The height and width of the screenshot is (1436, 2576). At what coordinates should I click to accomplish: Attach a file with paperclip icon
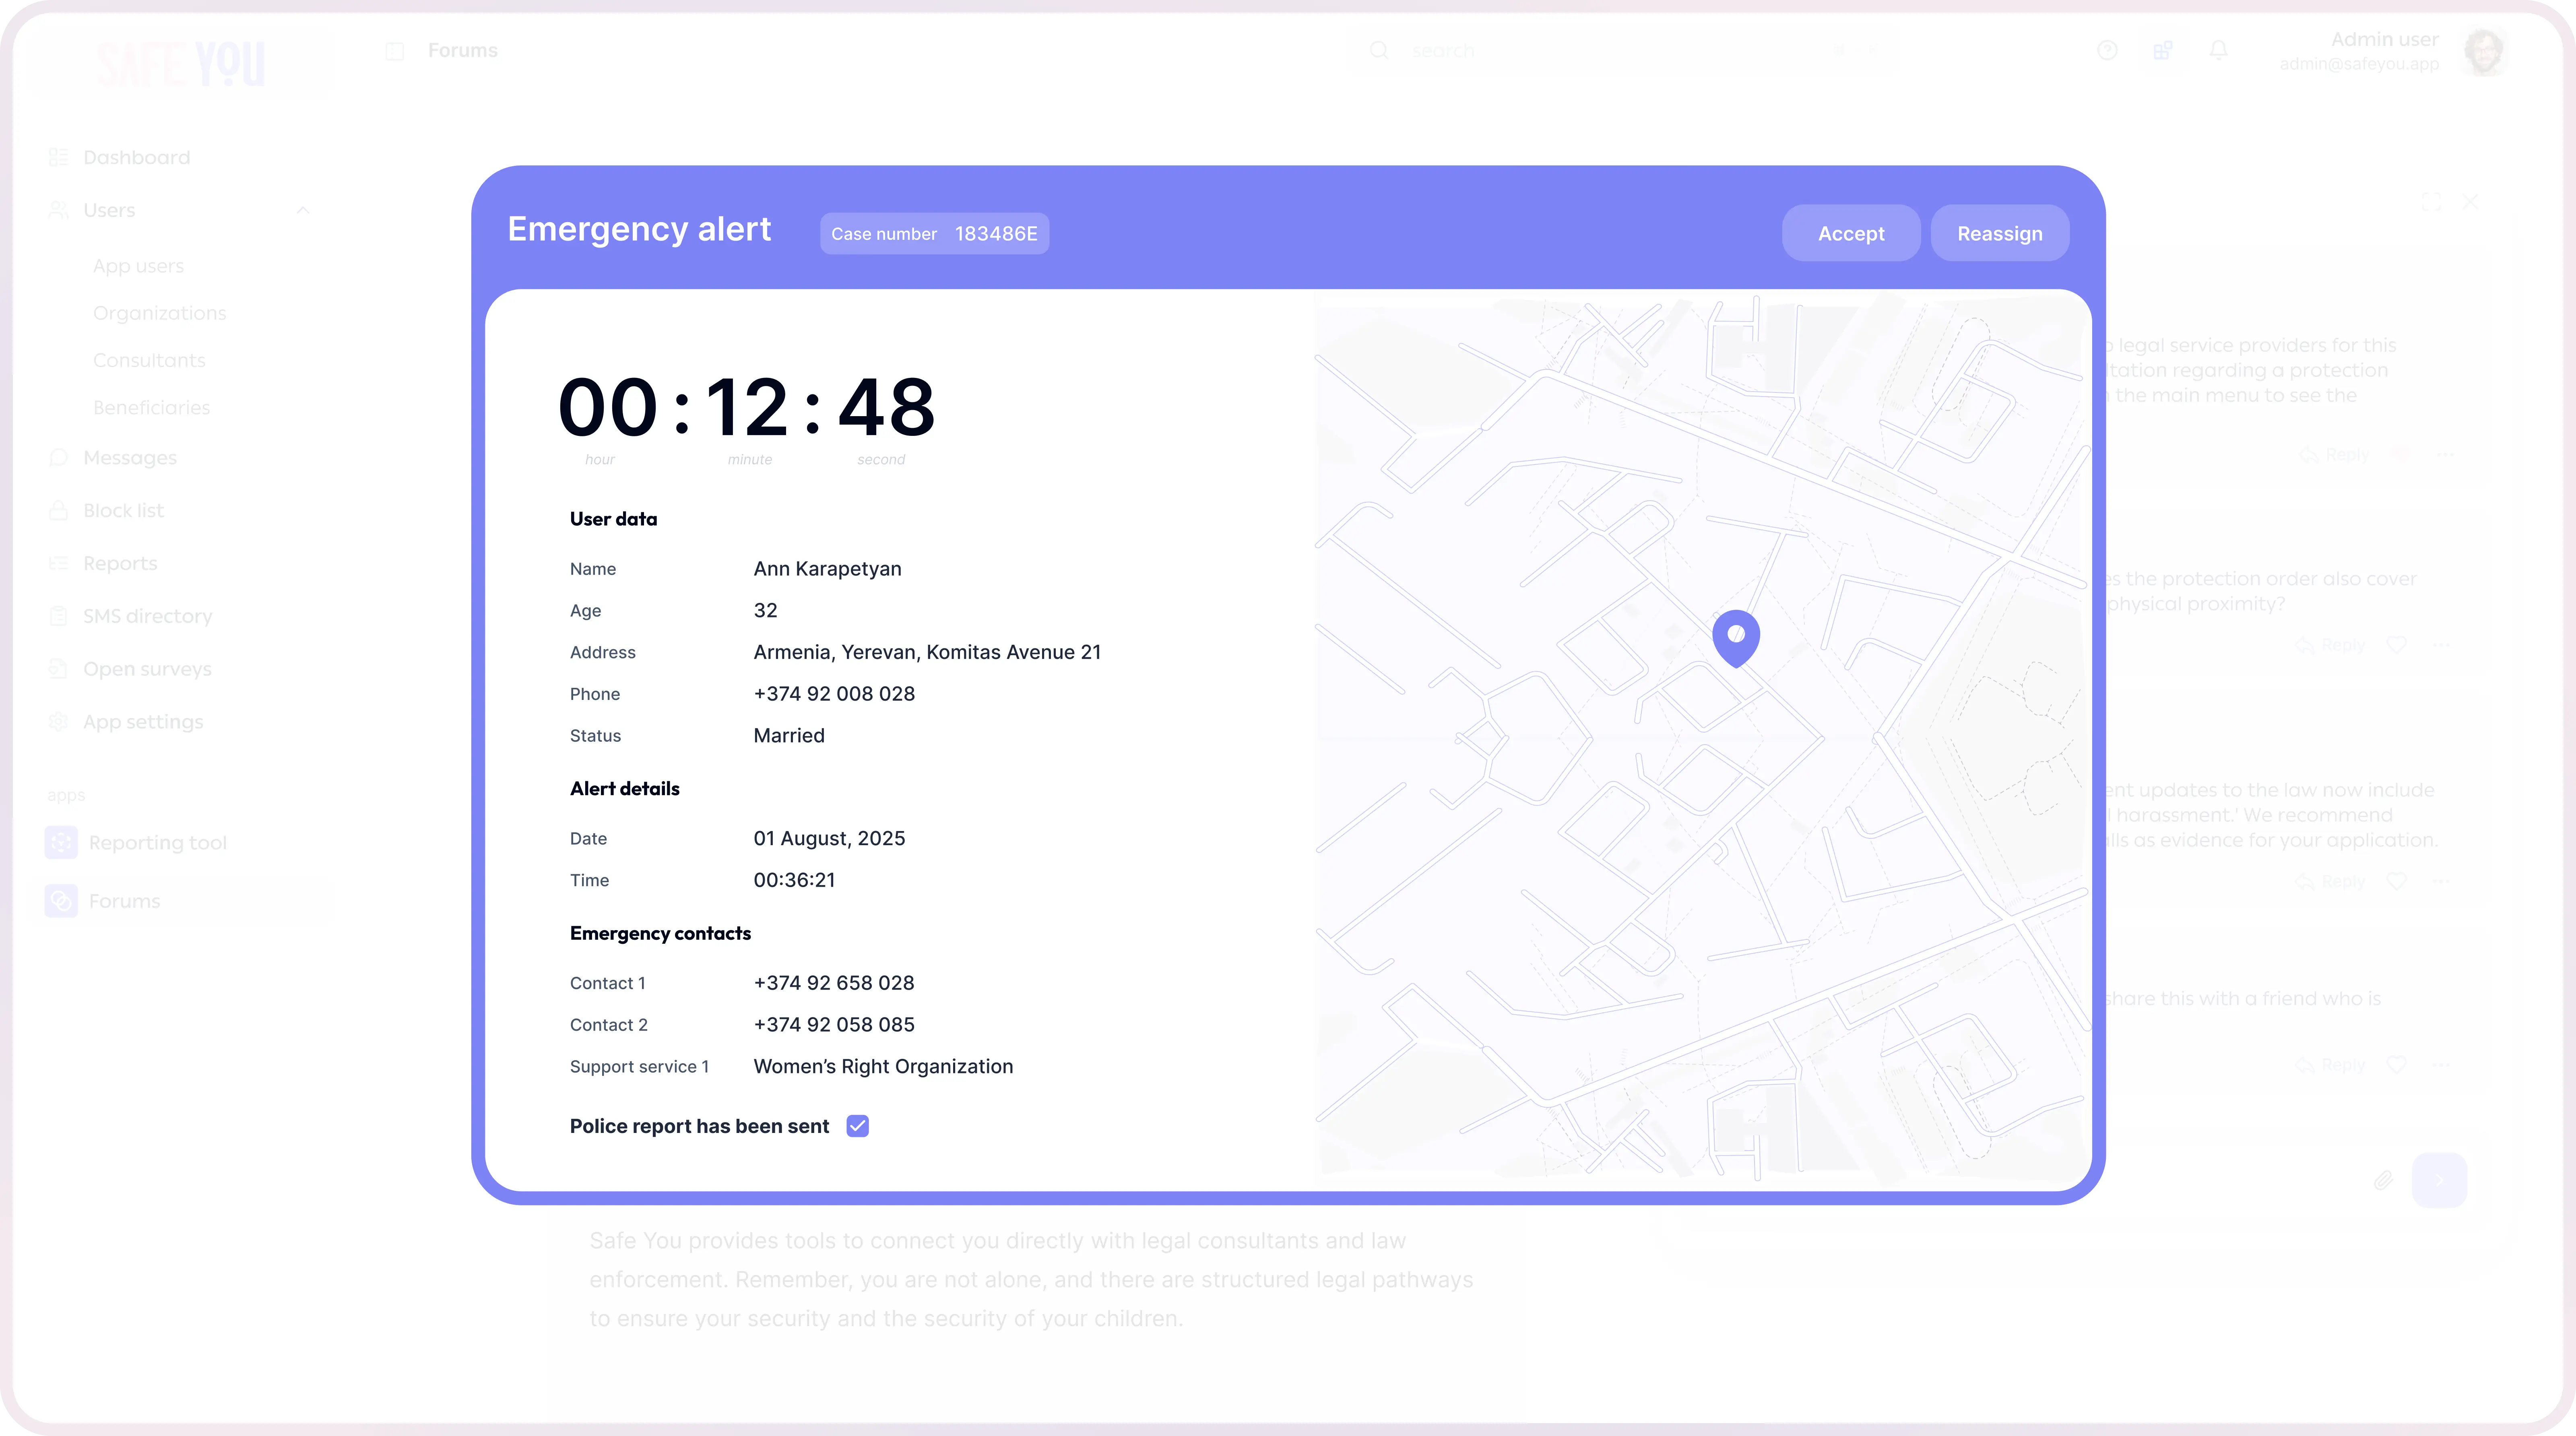[2384, 1181]
